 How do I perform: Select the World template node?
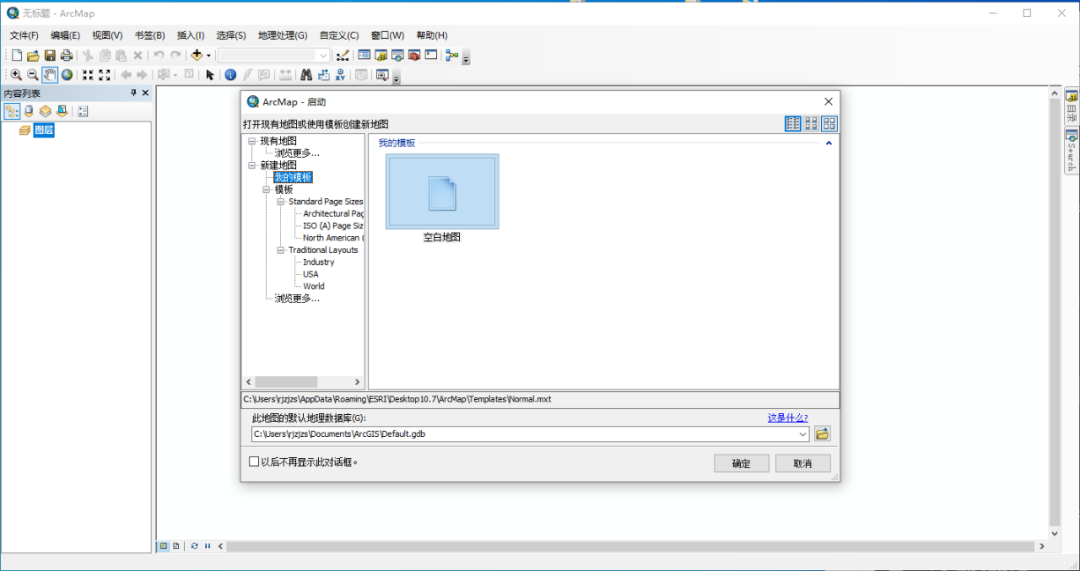tap(313, 286)
